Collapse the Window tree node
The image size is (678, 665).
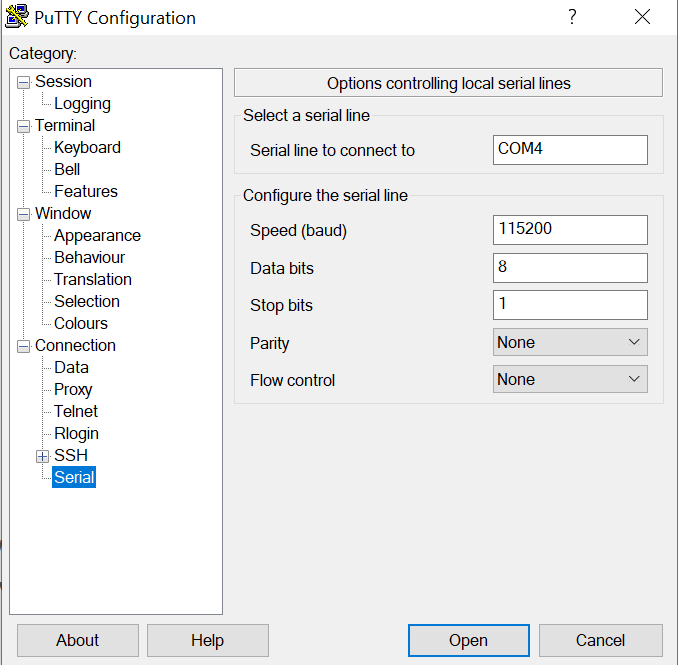coord(23,214)
